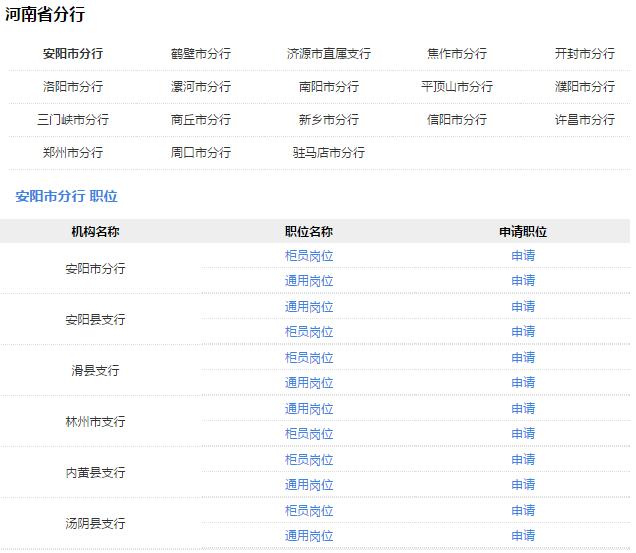Open 通用岗位 link under 安阳县支行
The image size is (636, 553).
[309, 306]
